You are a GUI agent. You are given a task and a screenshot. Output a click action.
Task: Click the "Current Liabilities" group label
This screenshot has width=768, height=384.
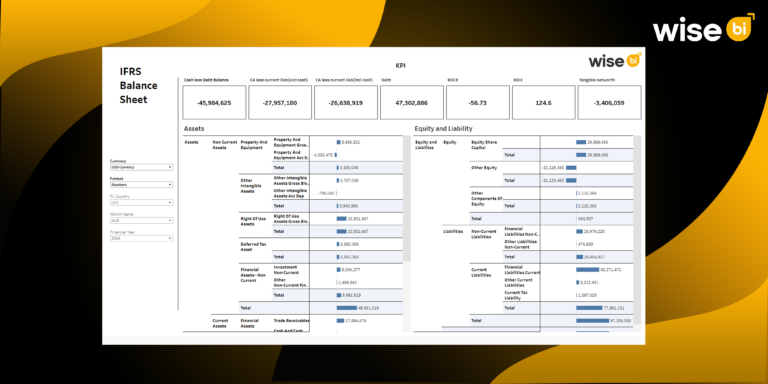481,272
